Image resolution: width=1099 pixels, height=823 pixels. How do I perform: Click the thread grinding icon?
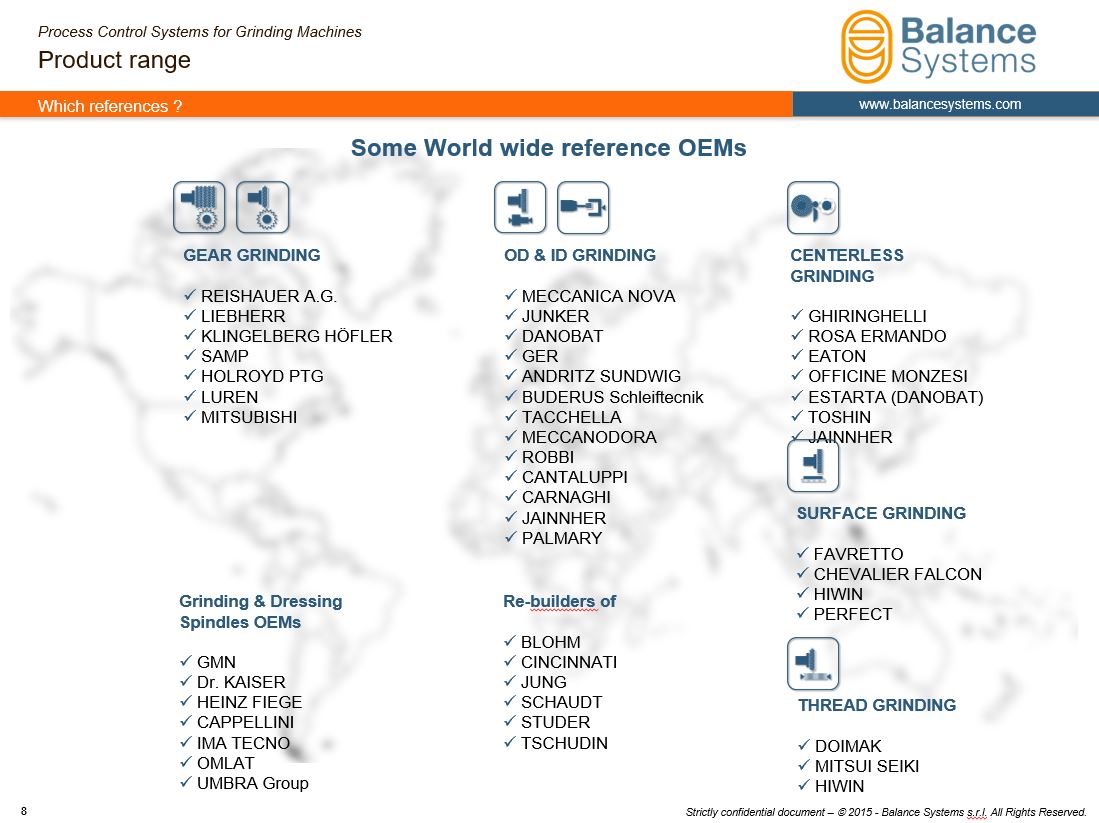(813, 663)
